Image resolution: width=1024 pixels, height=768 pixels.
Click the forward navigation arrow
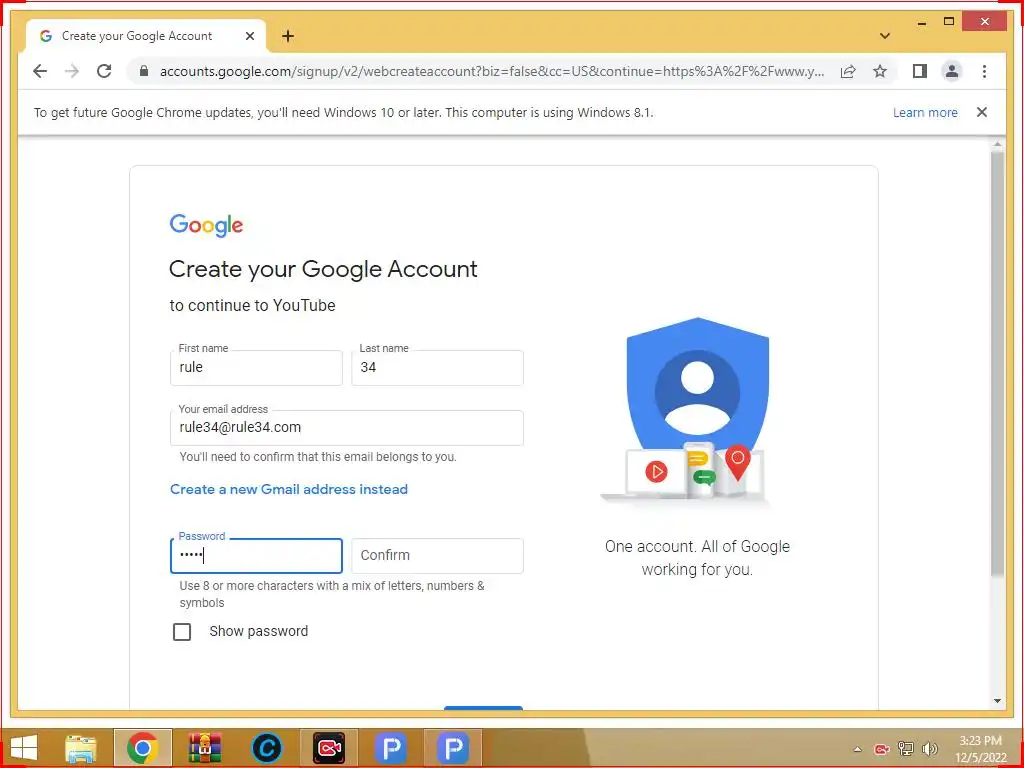click(72, 71)
